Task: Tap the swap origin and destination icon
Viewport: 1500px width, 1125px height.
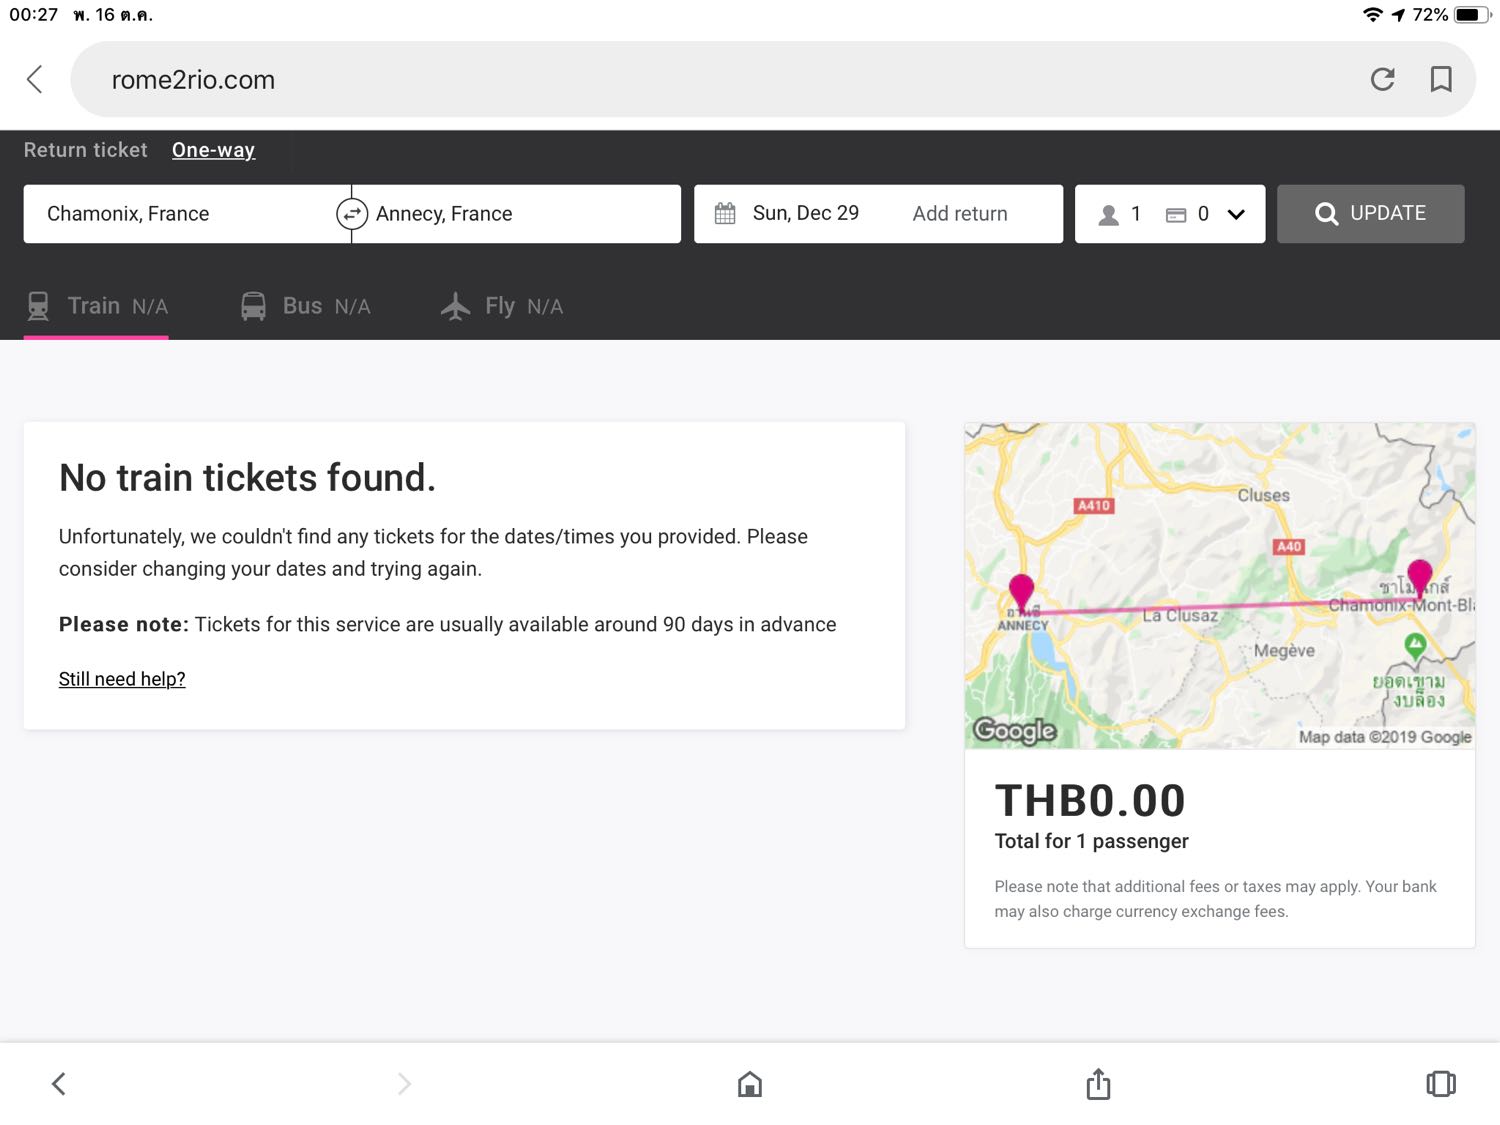Action: click(352, 214)
